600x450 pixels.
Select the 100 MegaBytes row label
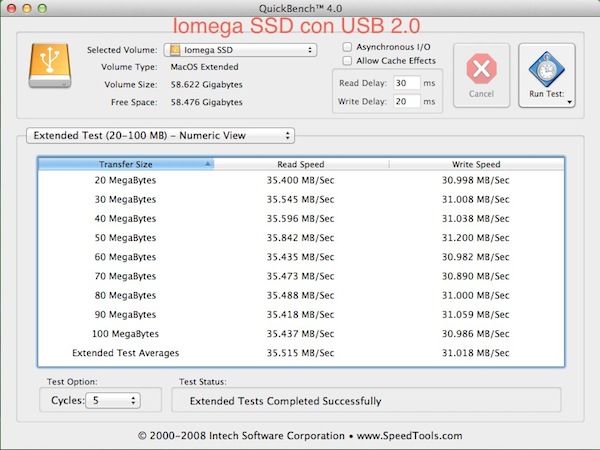click(126, 334)
